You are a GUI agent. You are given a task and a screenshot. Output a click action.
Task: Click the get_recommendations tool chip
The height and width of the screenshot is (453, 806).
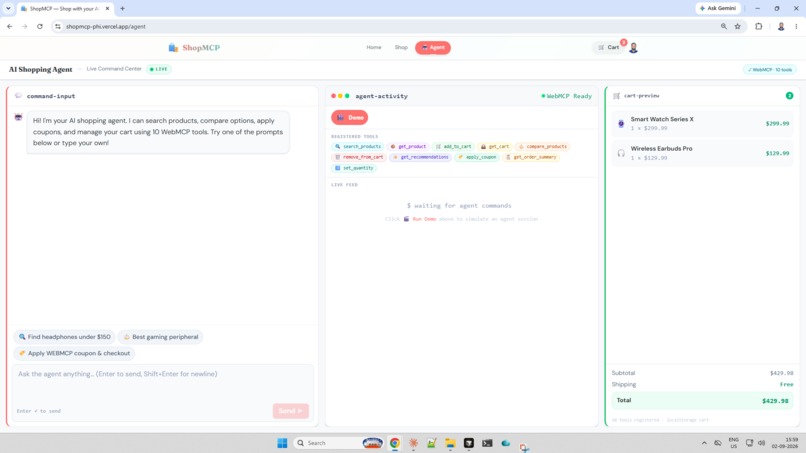click(420, 157)
